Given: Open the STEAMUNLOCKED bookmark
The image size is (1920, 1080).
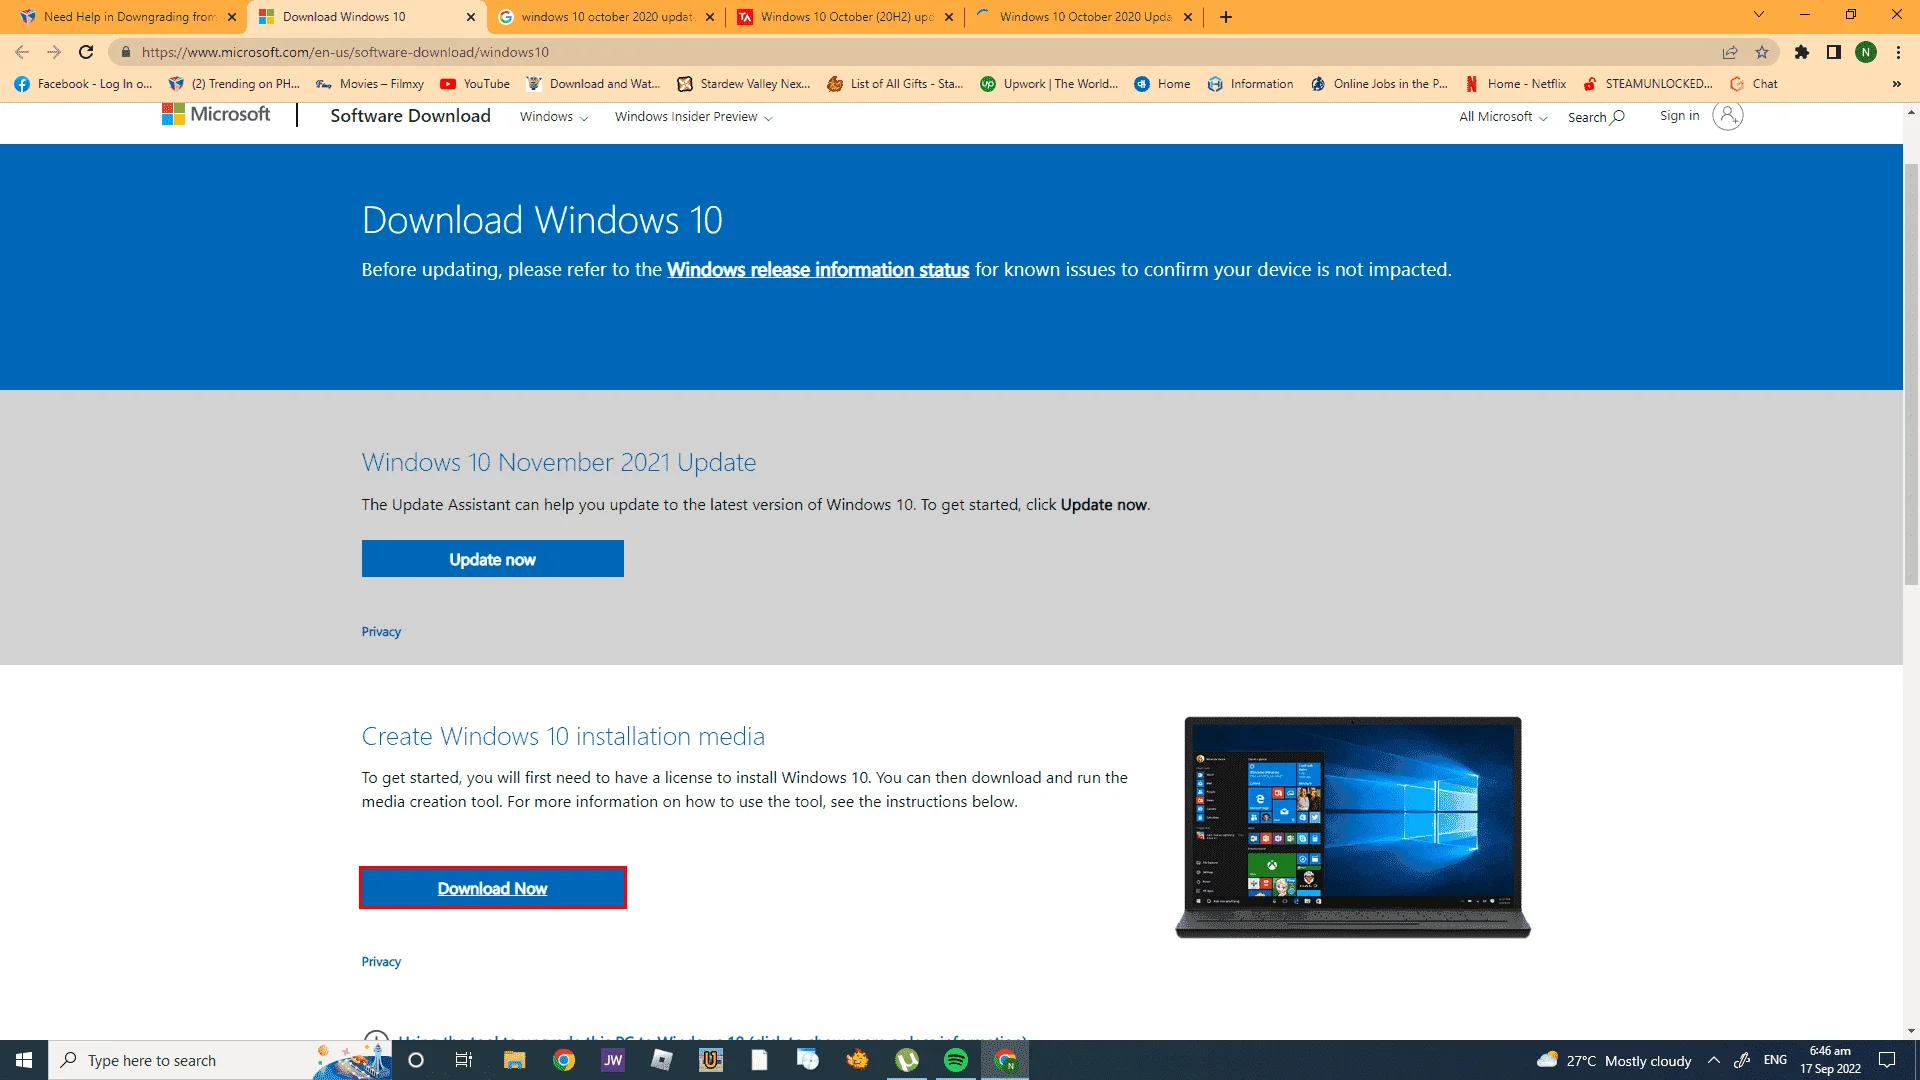Looking at the screenshot, I should click(x=1648, y=84).
